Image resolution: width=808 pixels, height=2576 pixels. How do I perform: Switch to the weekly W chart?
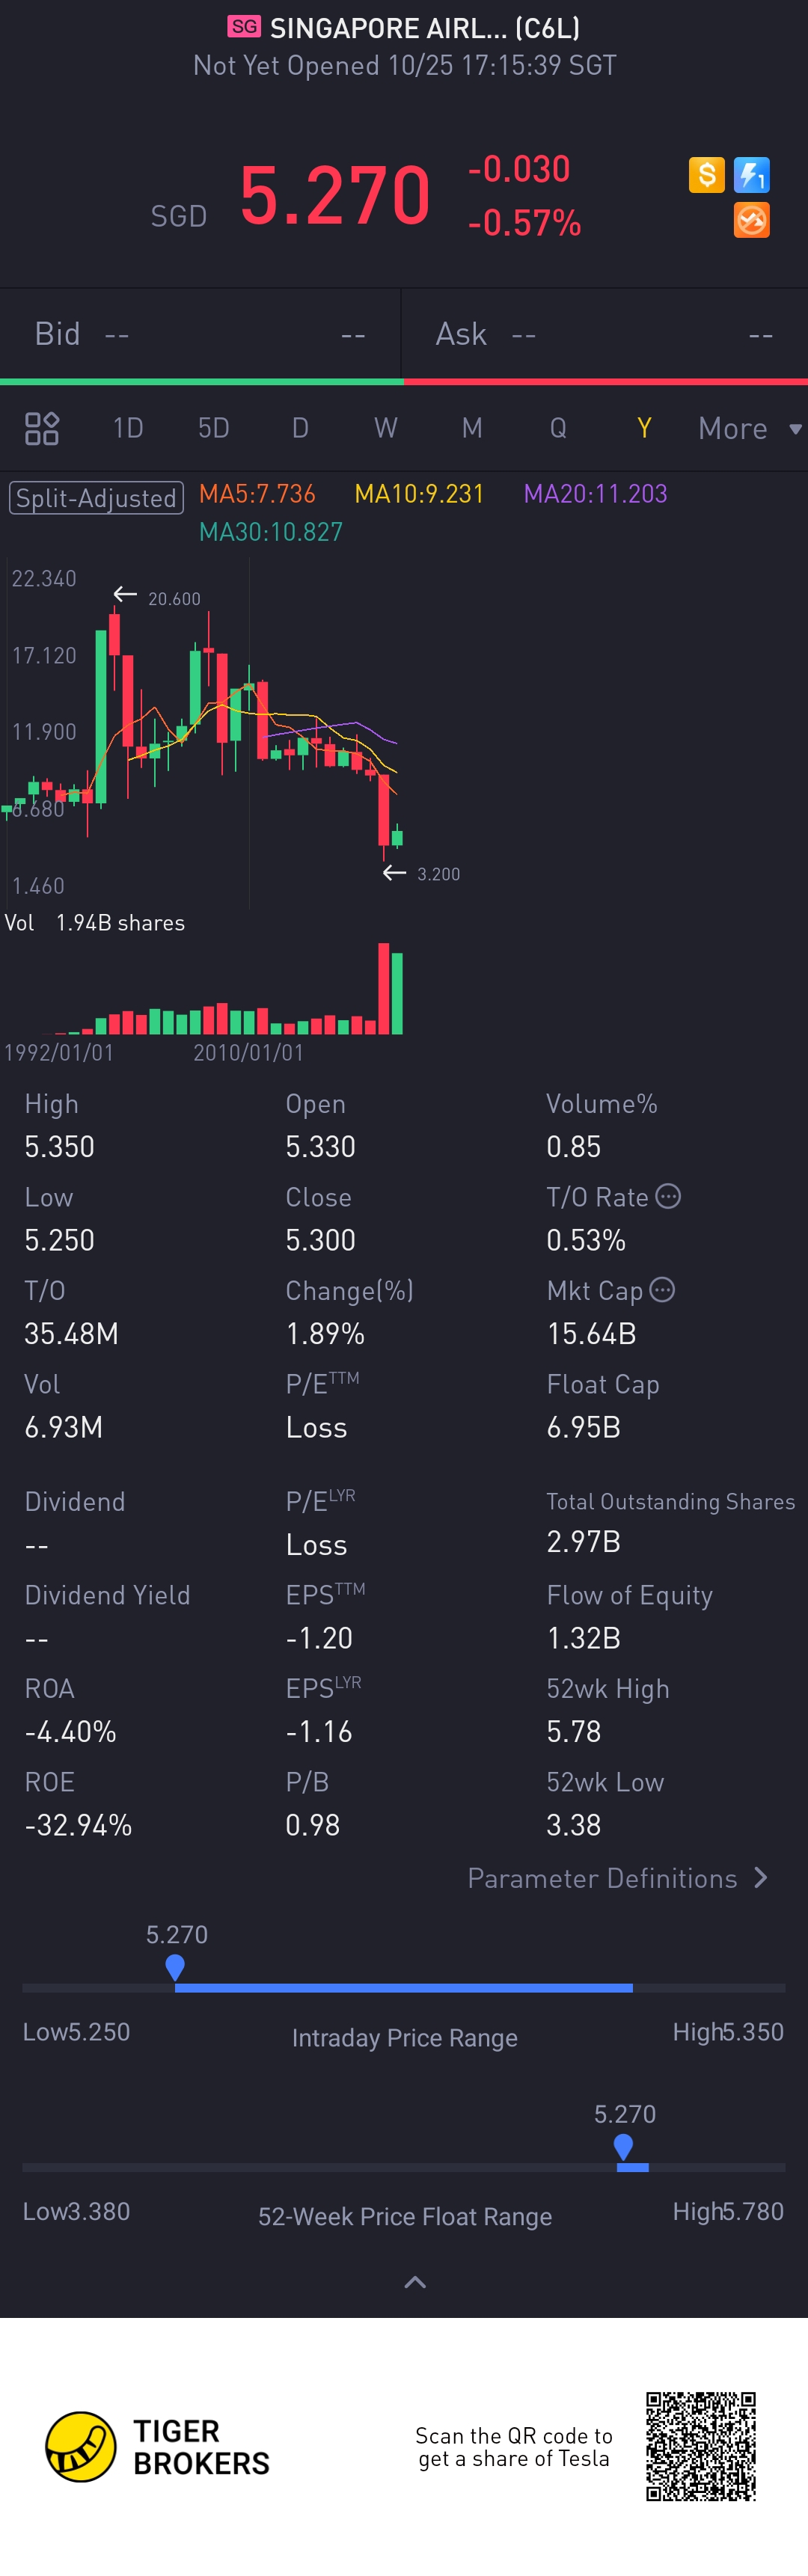pyautogui.click(x=386, y=428)
